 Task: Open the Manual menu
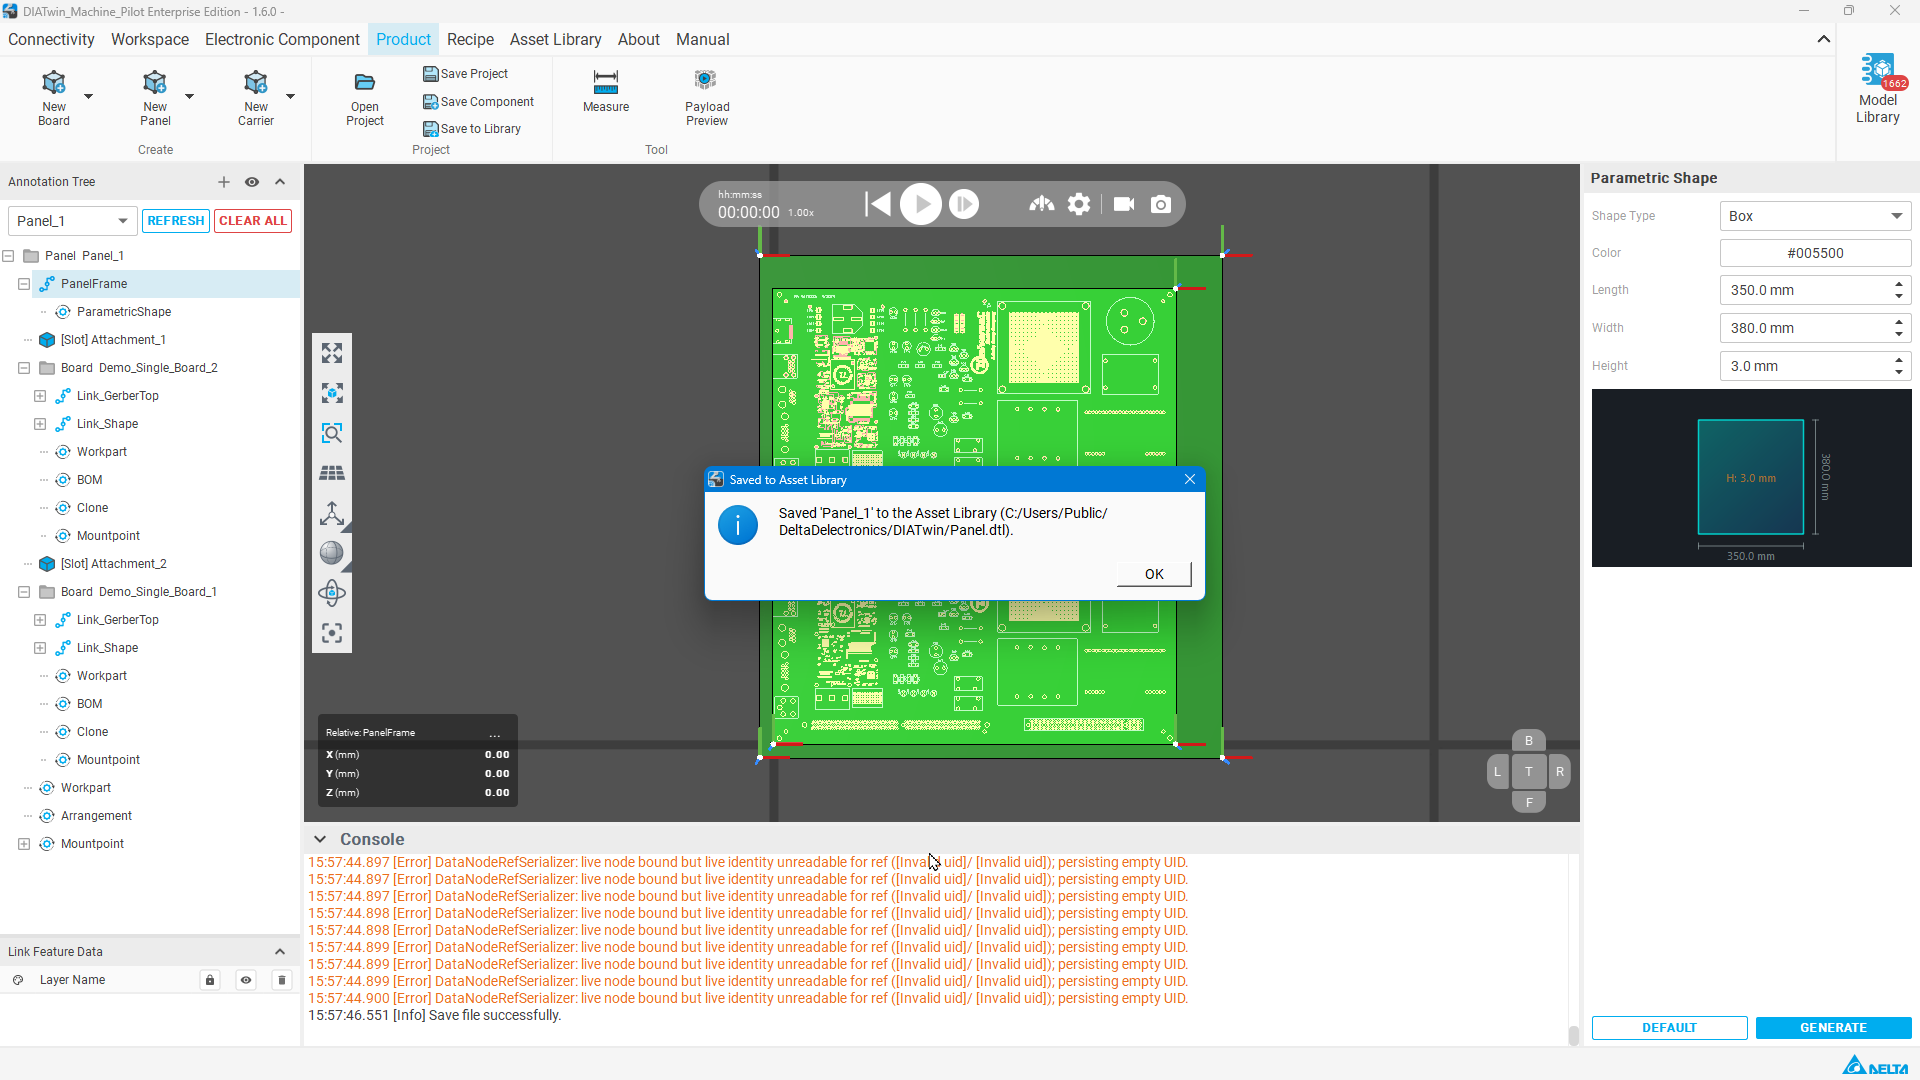tap(702, 40)
